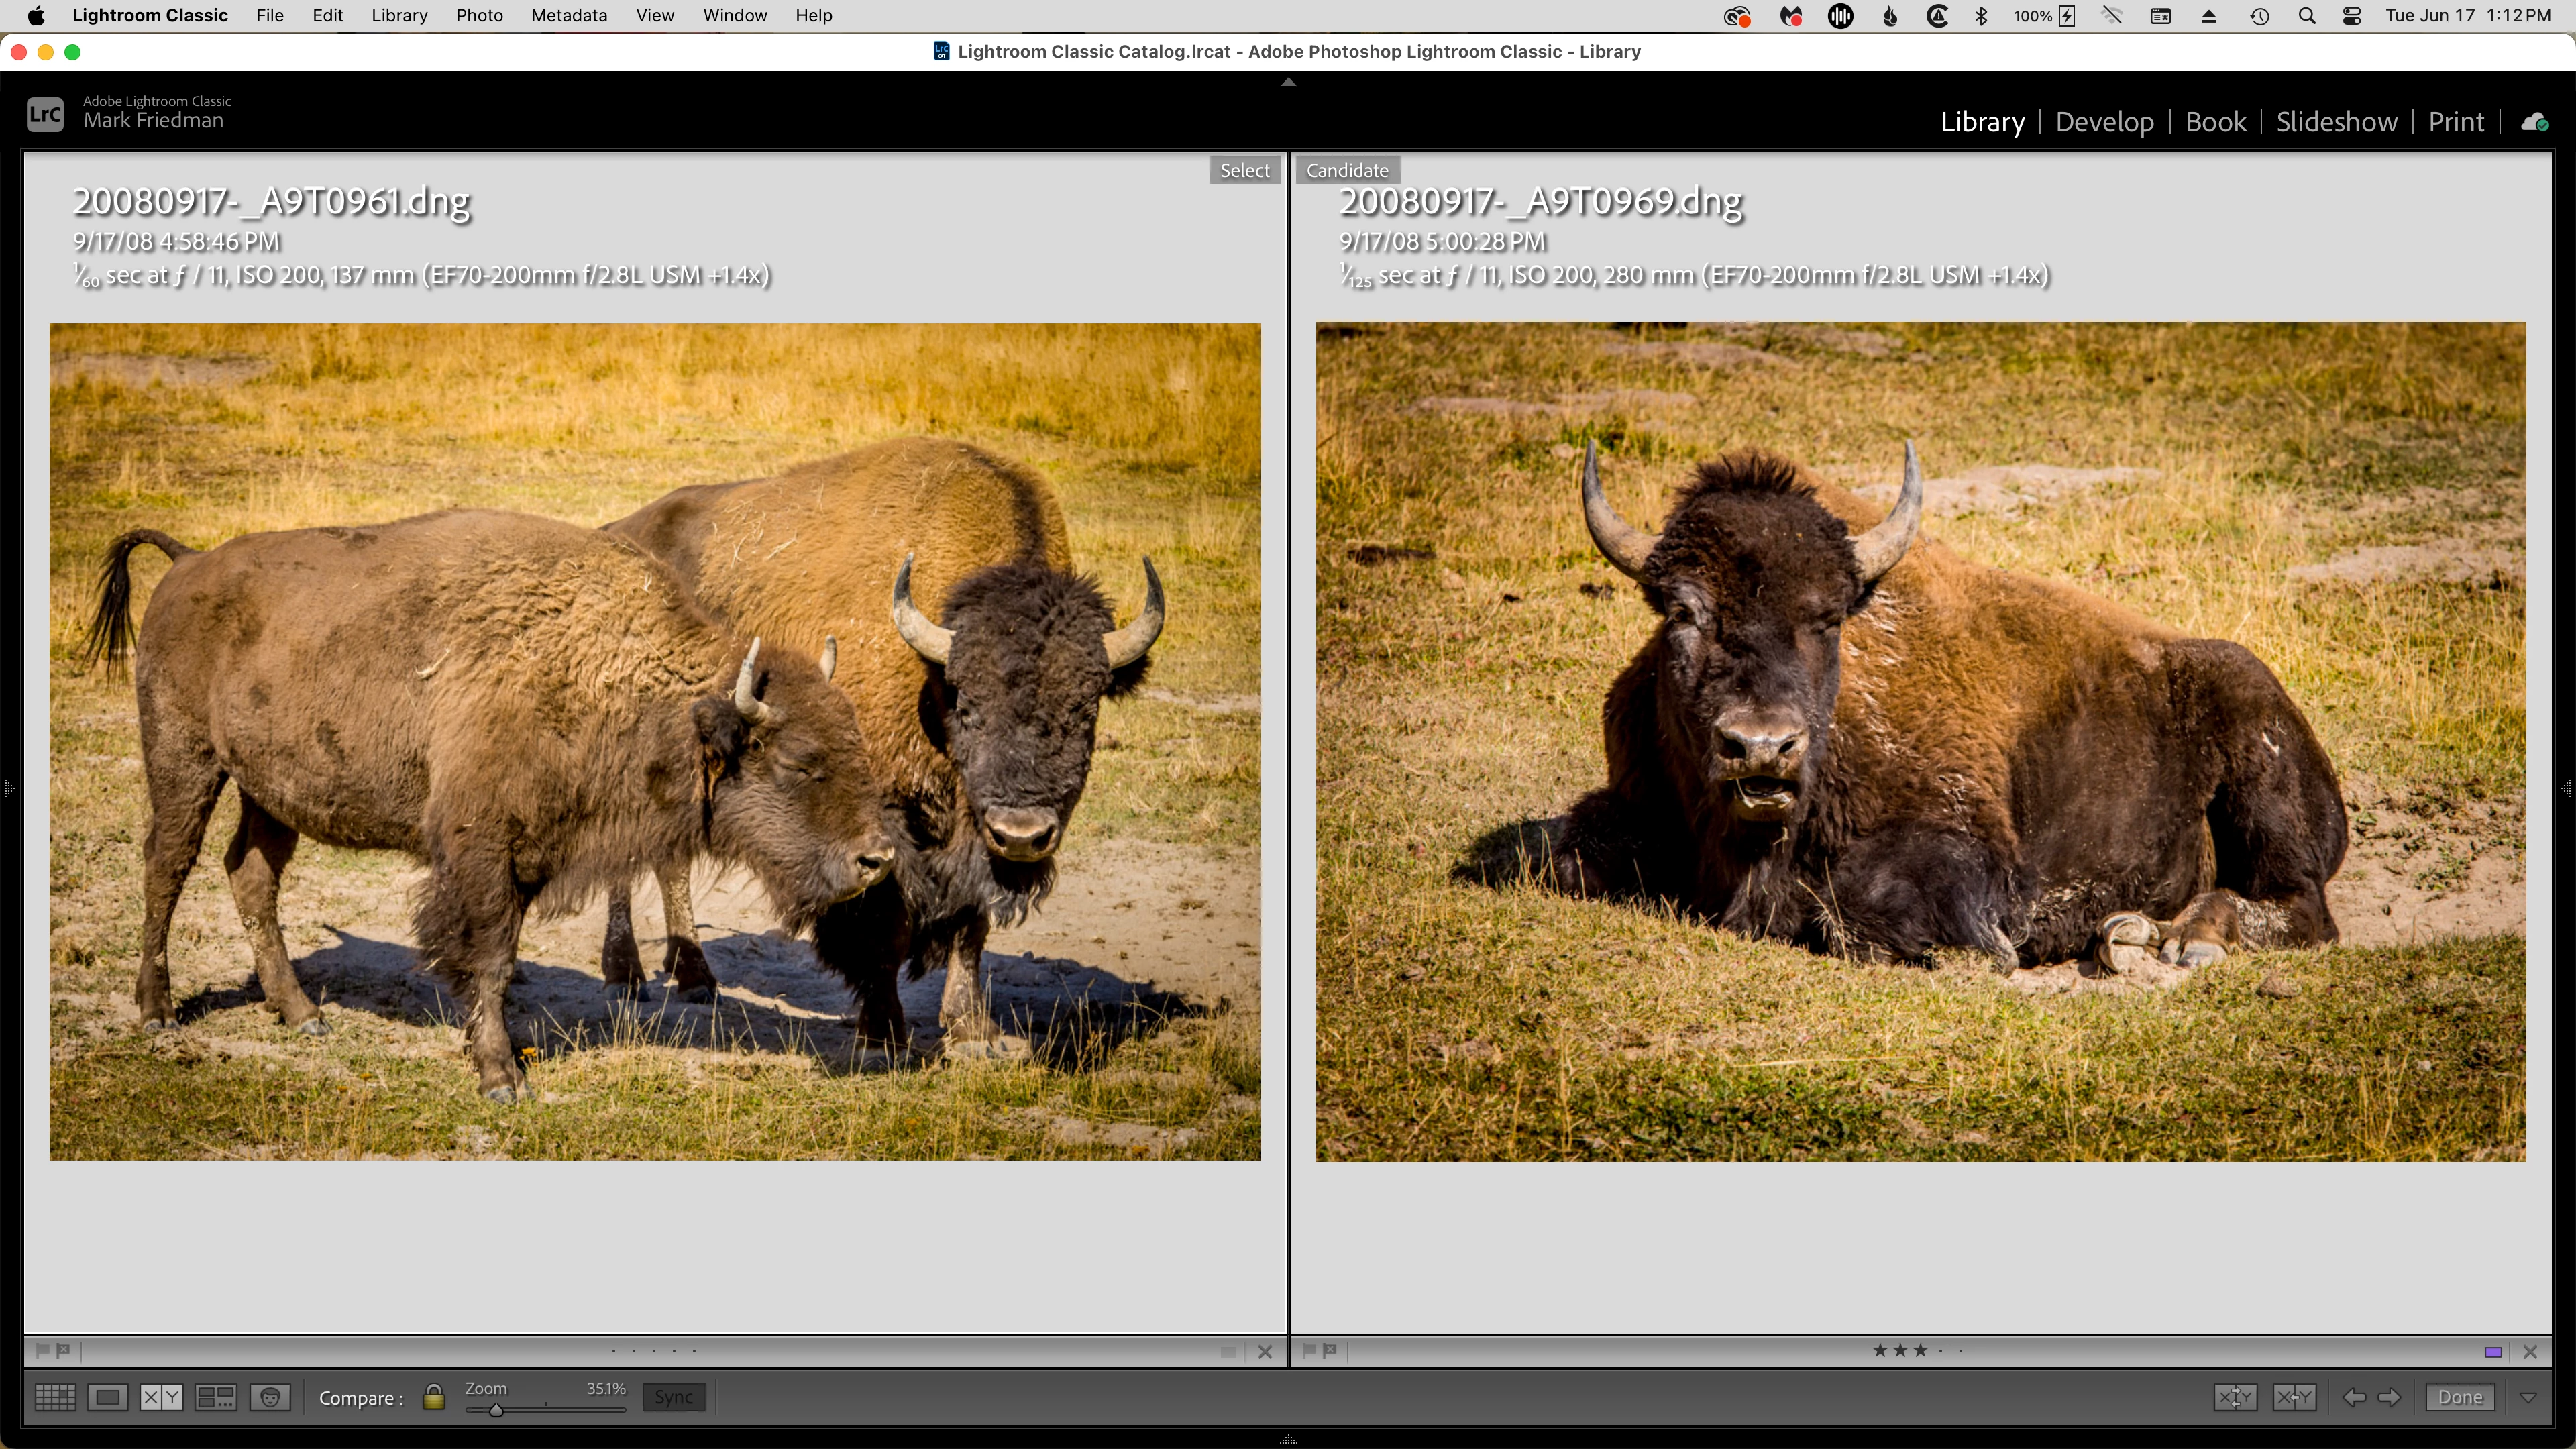Viewport: 2576px width, 1449px height.
Task: Open the Develop module
Action: 2104,122
